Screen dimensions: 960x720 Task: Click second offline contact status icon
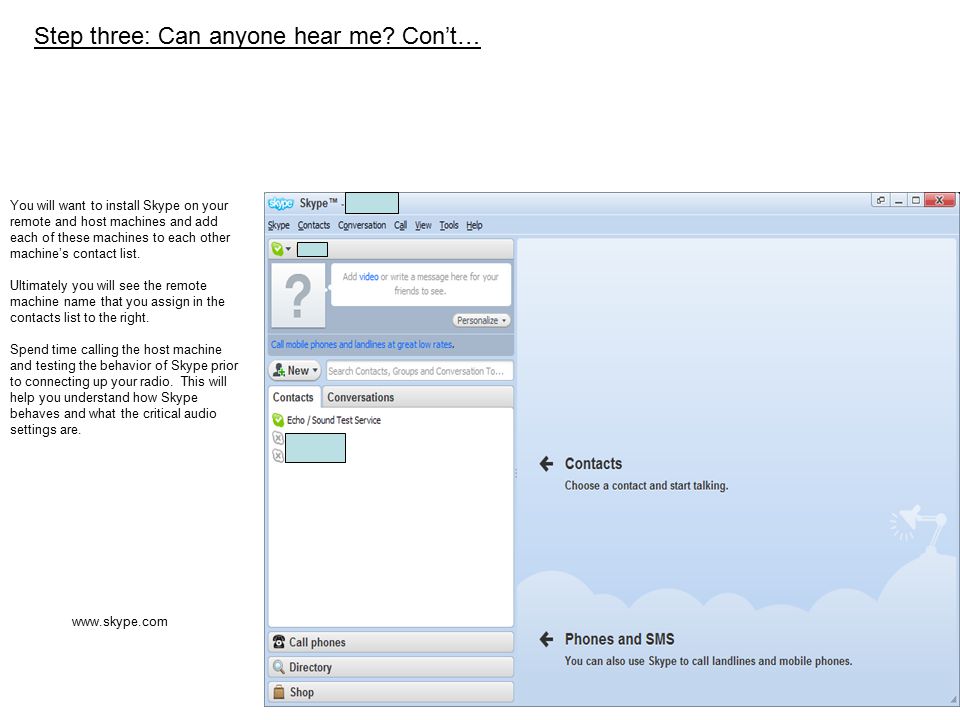pyautogui.click(x=278, y=456)
